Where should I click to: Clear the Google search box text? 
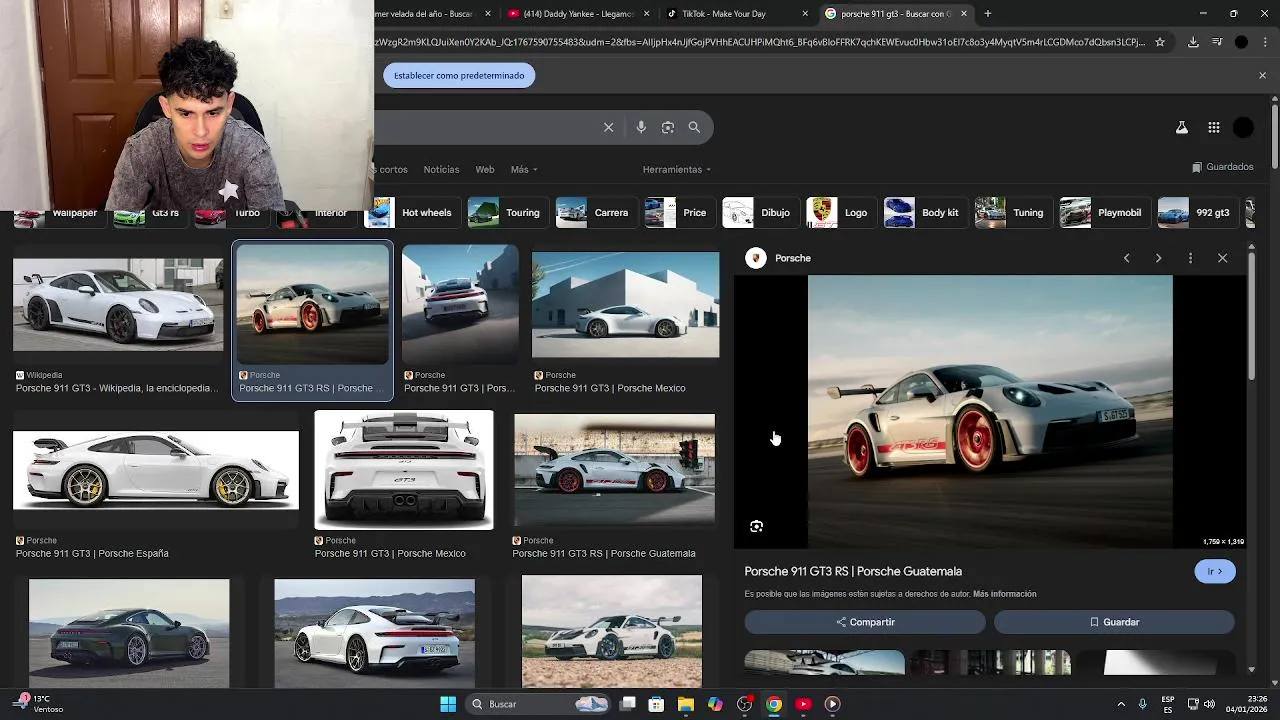pyautogui.click(x=608, y=127)
